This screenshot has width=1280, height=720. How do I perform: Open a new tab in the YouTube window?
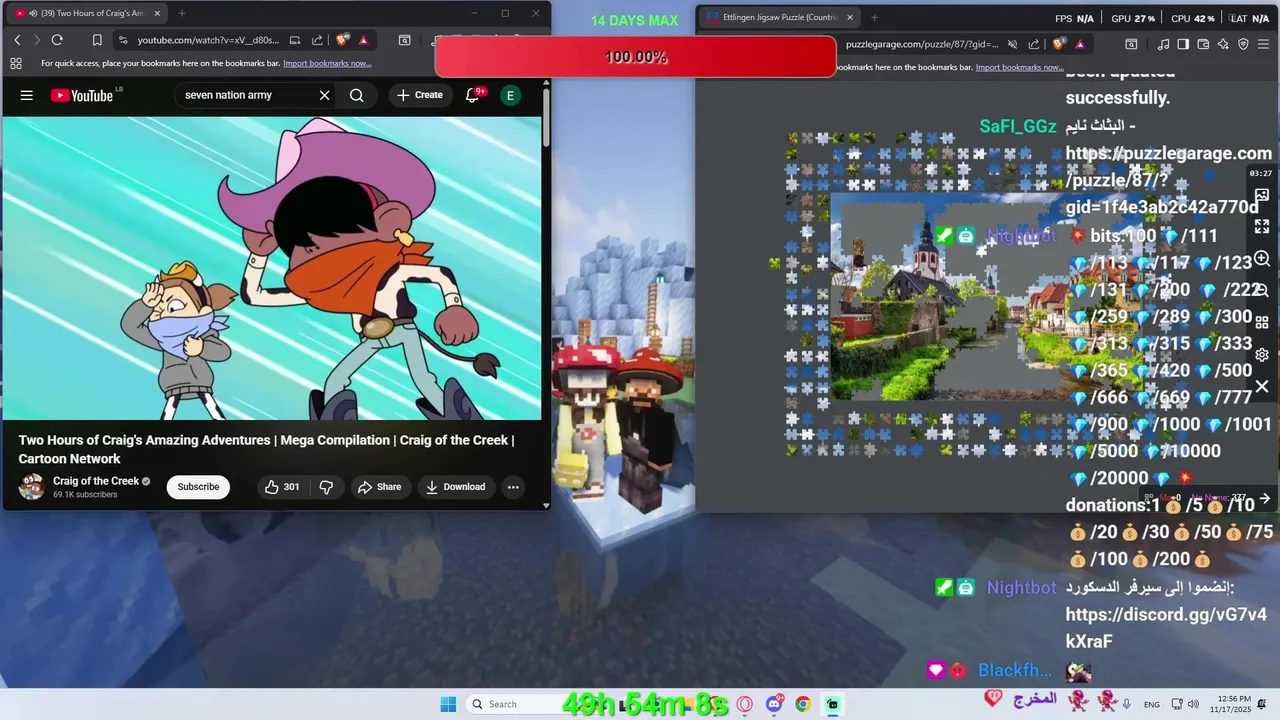[181, 13]
